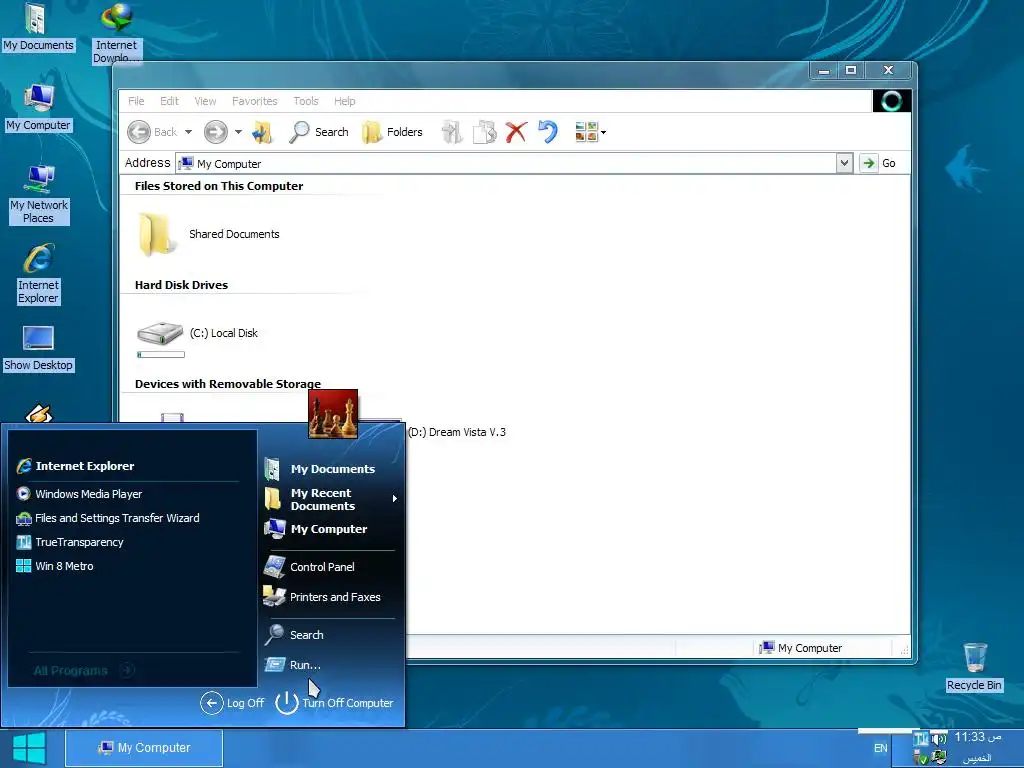Viewport: 1024px width, 768px height.
Task: Click the Files Stored on This Computer heading
Action: (x=219, y=186)
